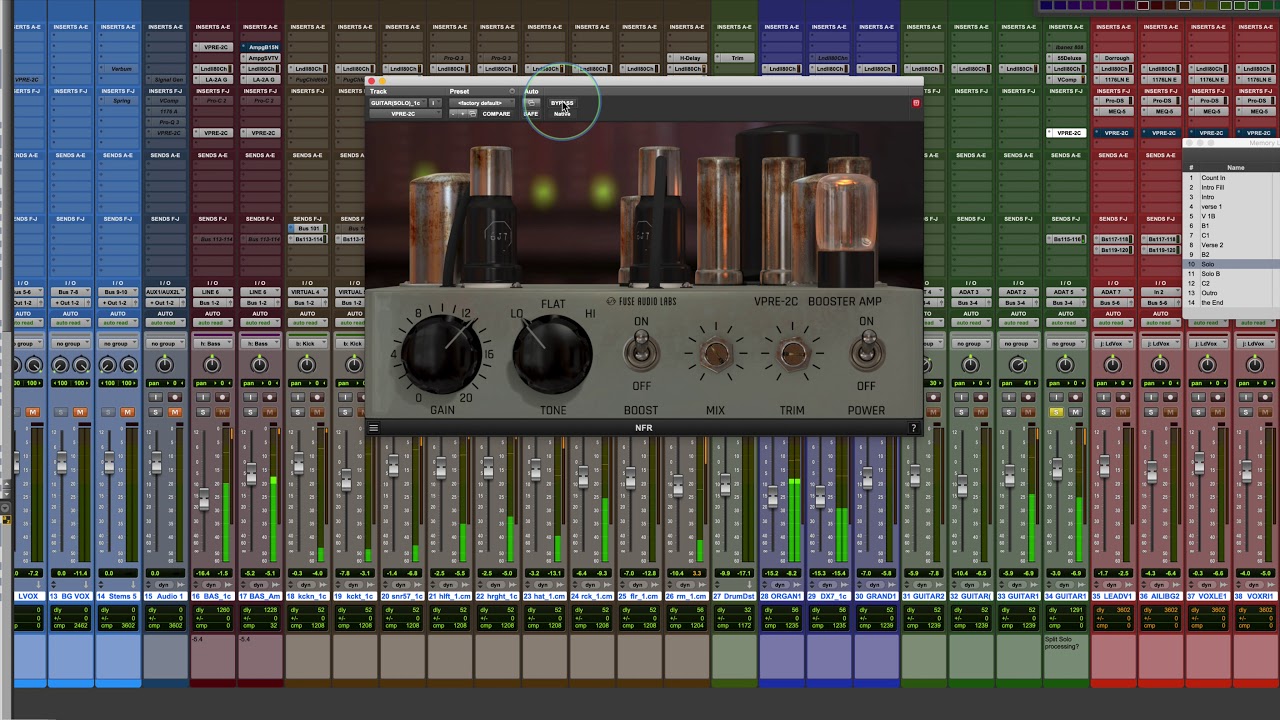Click the GAIN knob on VPRE-2C
The width and height of the screenshot is (1280, 720).
[443, 352]
